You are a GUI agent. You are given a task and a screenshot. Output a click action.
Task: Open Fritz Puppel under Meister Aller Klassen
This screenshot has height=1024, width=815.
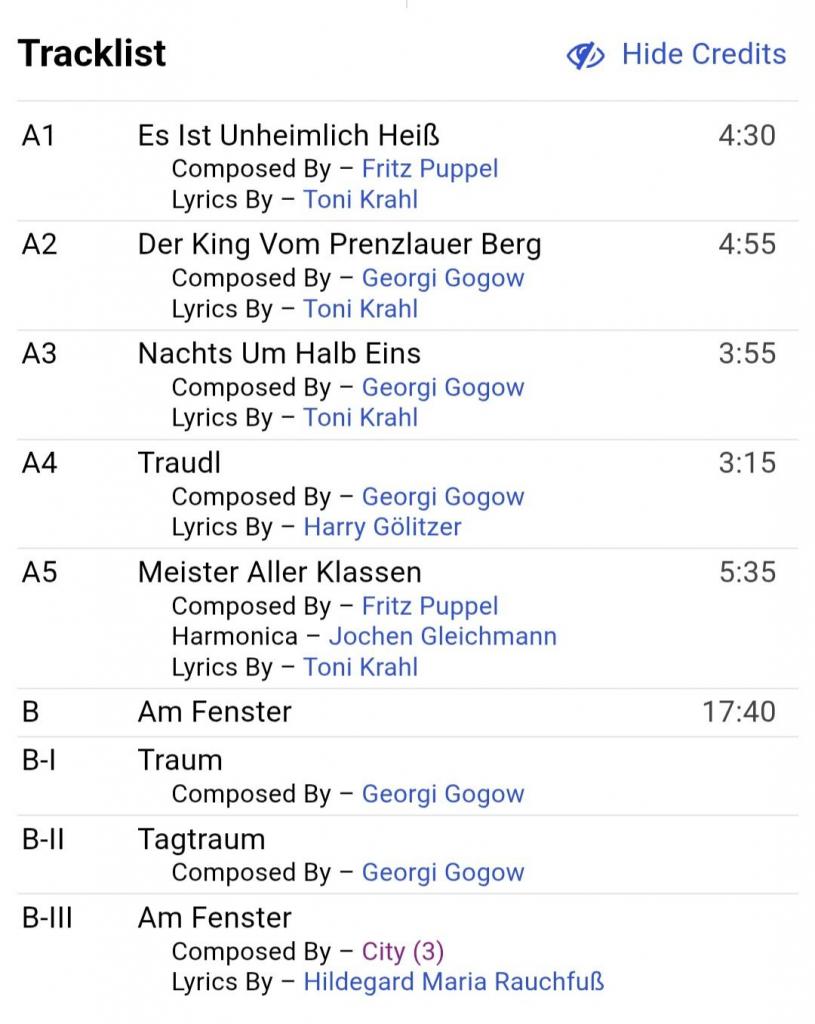pos(429,606)
